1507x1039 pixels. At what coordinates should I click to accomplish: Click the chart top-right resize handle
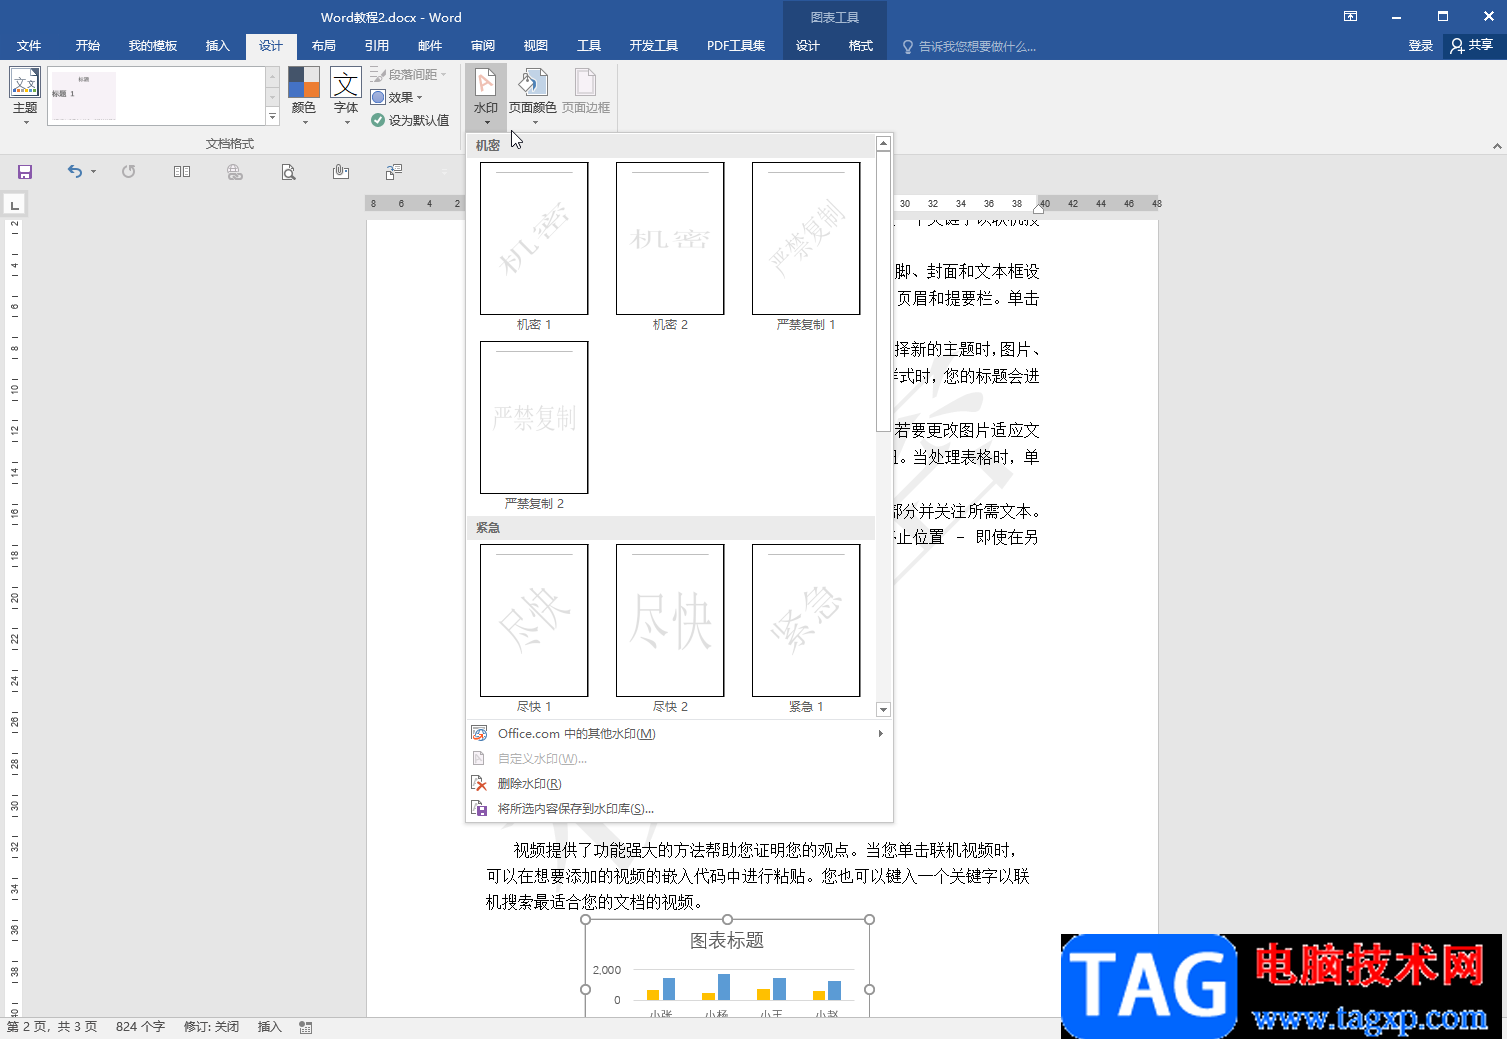870,919
